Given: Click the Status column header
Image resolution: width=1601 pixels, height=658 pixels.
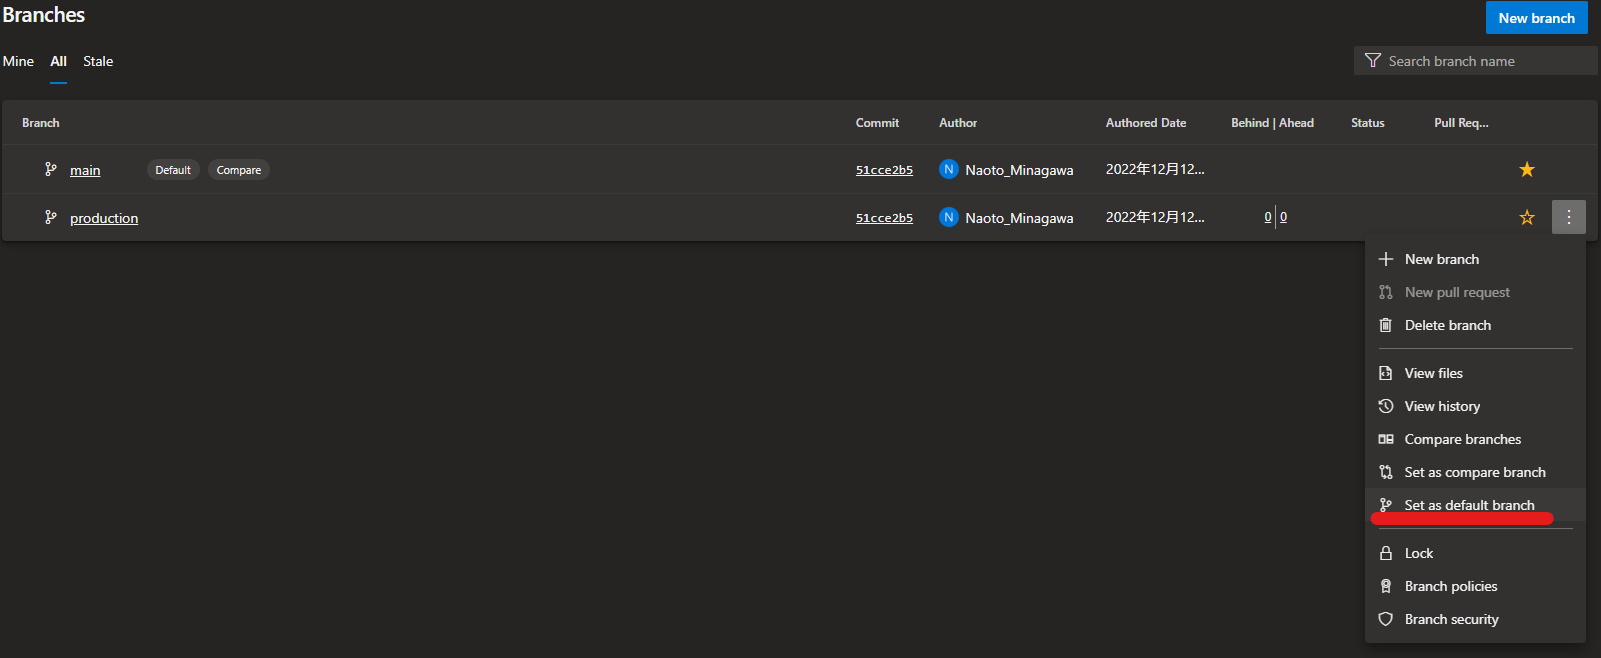Looking at the screenshot, I should click(x=1368, y=123).
